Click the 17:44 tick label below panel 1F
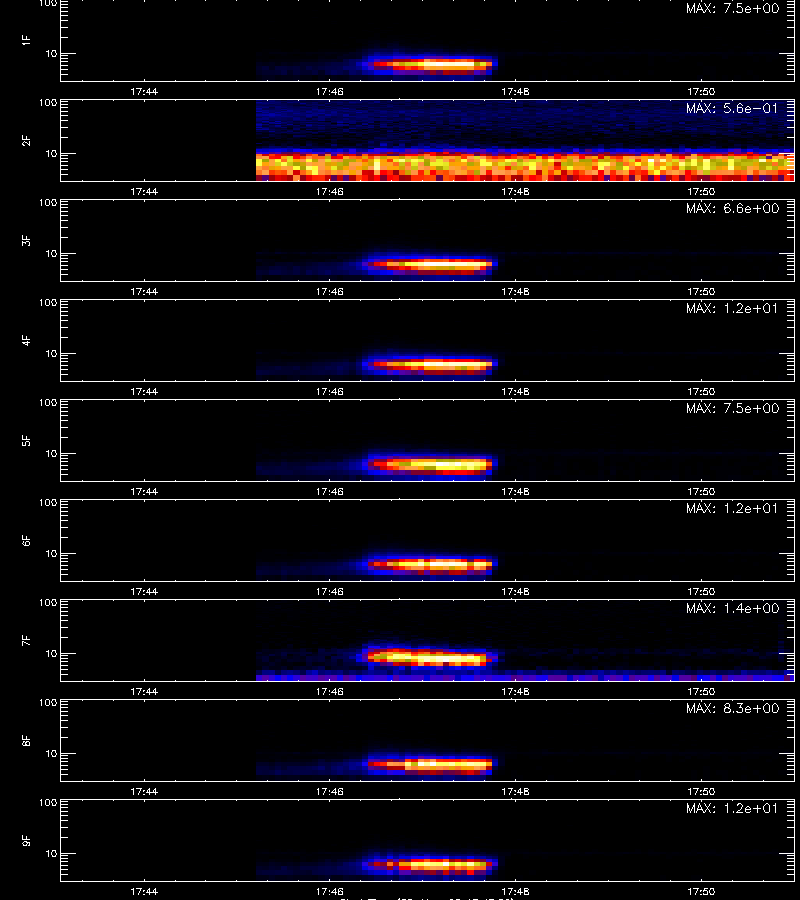The height and width of the screenshot is (900, 800). pyautogui.click(x=144, y=91)
